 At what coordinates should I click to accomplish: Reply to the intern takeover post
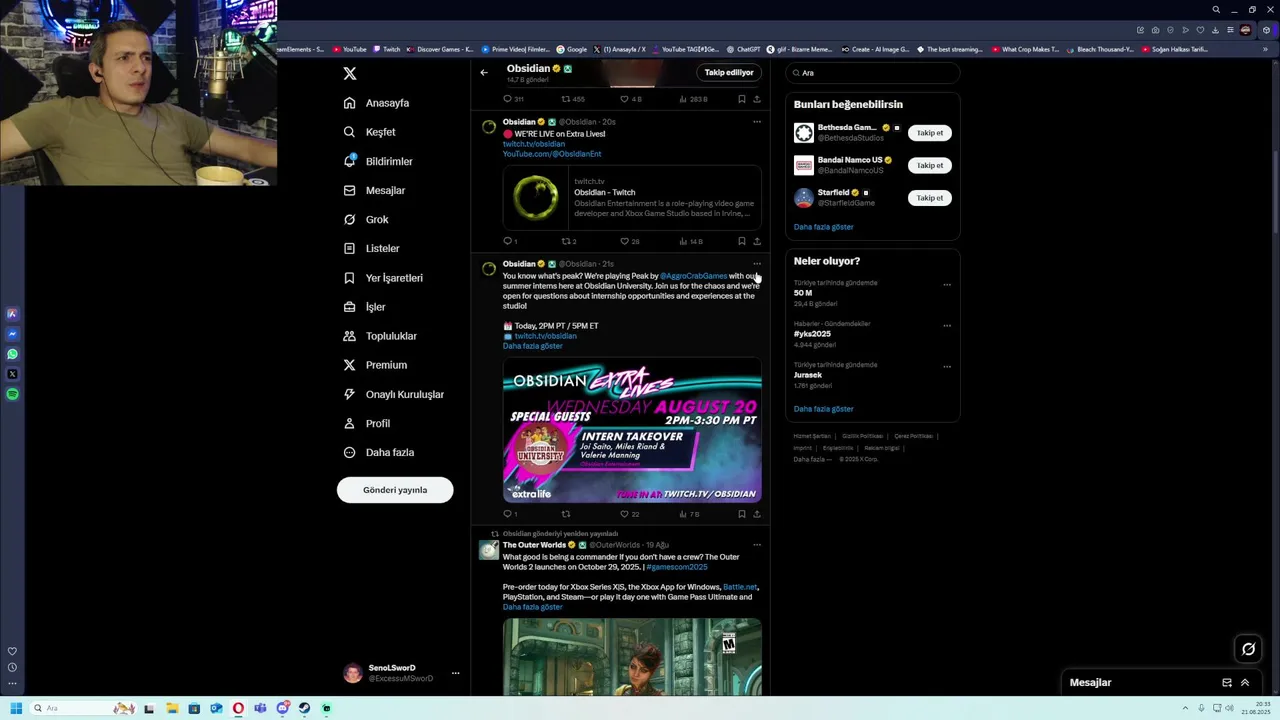(510, 514)
